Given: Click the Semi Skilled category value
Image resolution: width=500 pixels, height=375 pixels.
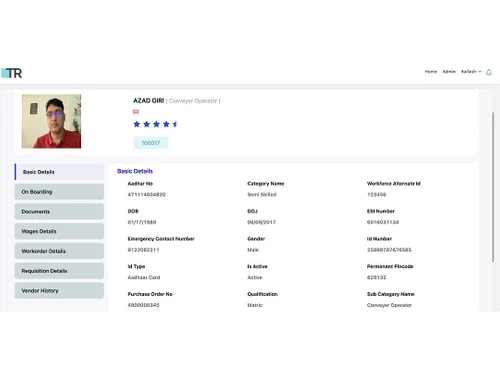Looking at the screenshot, I should (x=262, y=195).
